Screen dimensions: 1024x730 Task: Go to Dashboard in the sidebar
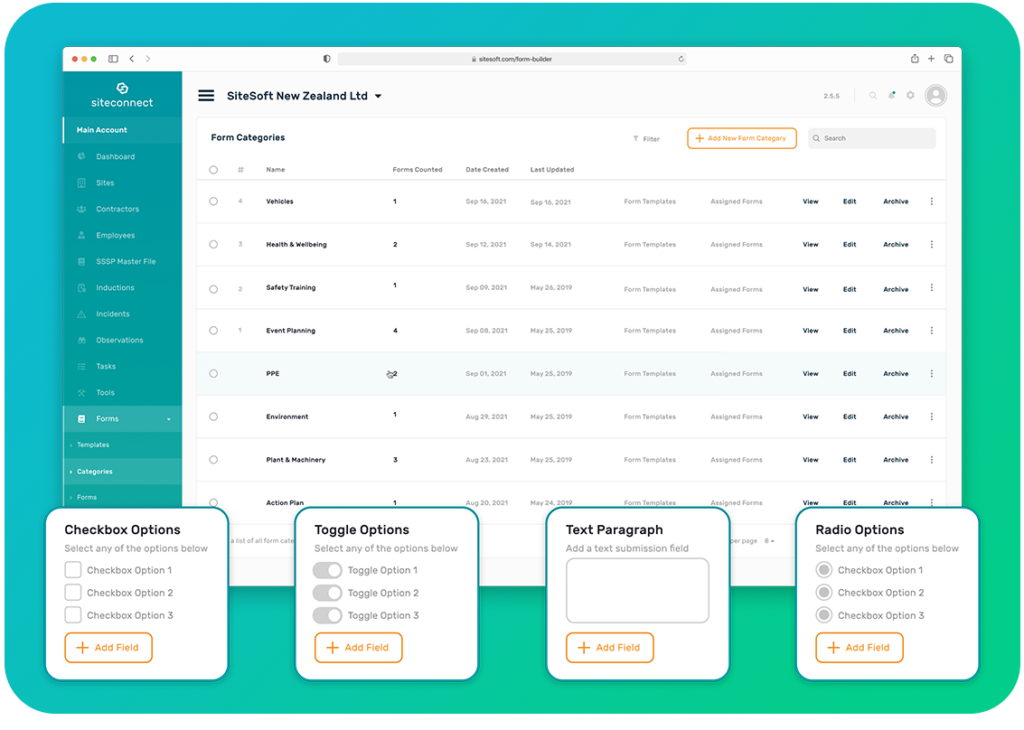116,157
